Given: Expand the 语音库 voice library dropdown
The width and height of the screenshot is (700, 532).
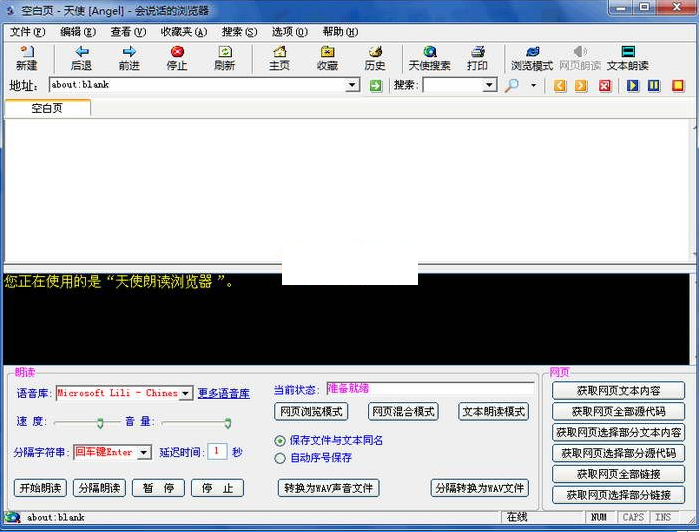Looking at the screenshot, I should (x=185, y=394).
